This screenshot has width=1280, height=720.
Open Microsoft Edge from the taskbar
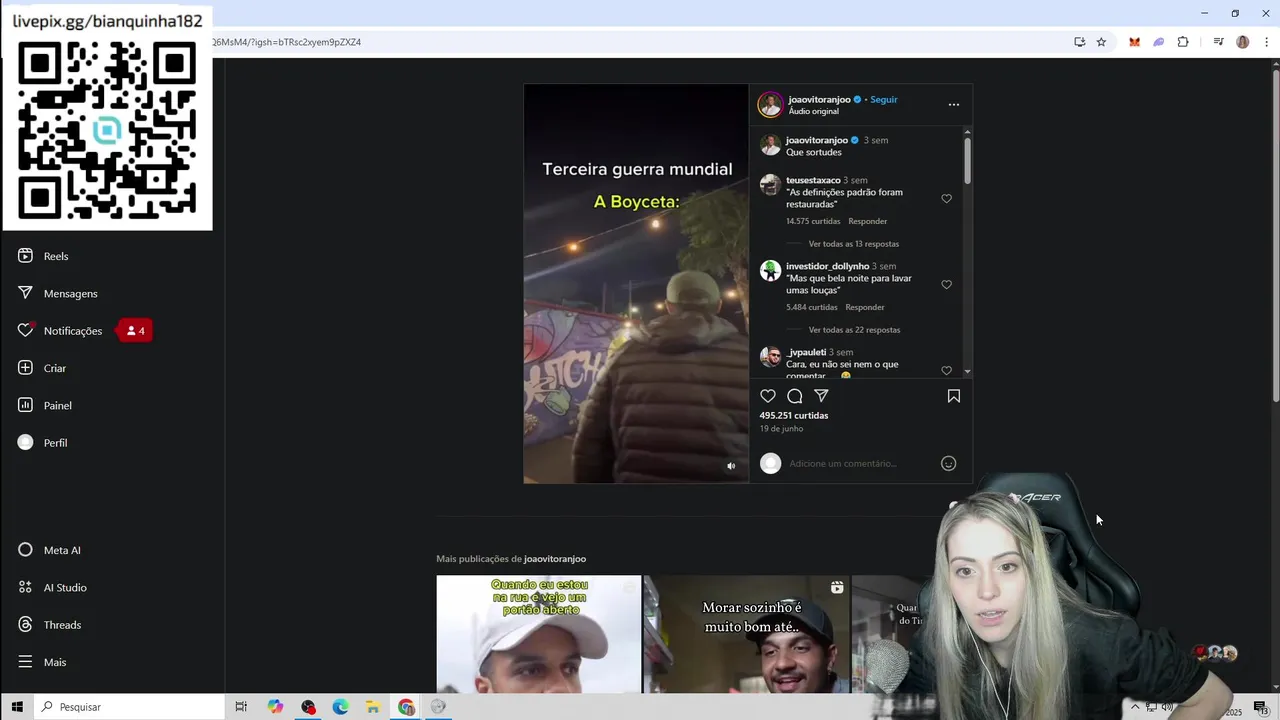point(340,707)
